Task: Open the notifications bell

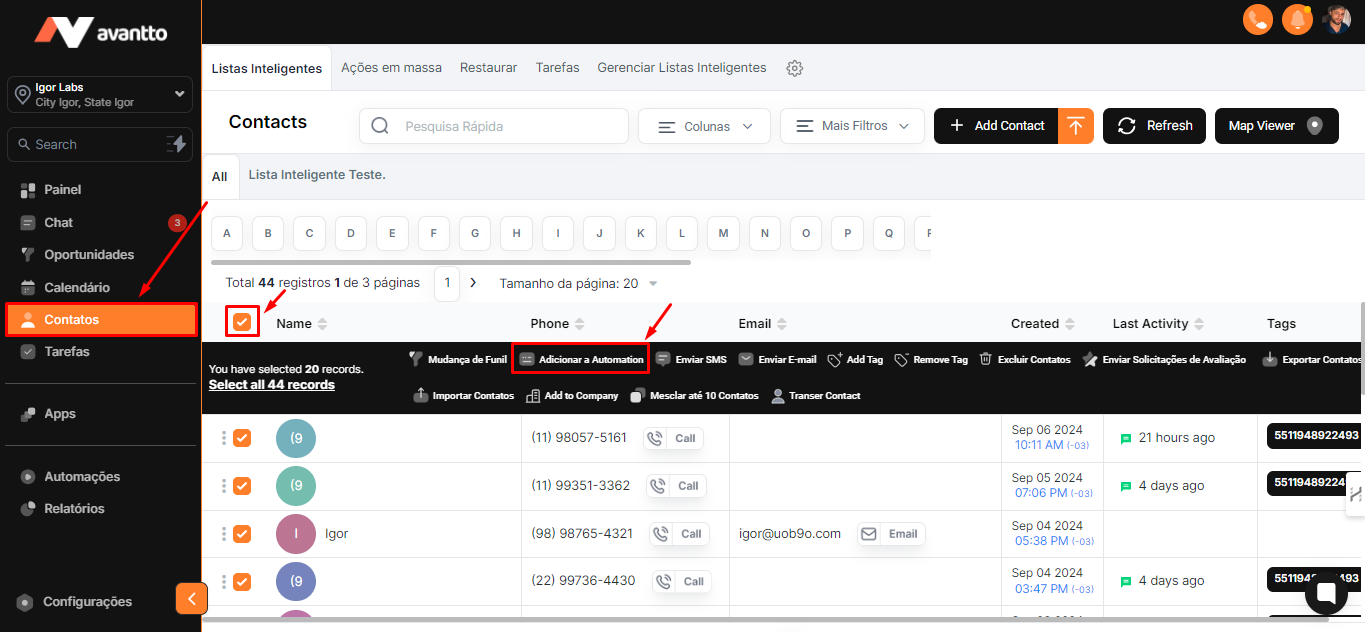Action: [x=1298, y=19]
